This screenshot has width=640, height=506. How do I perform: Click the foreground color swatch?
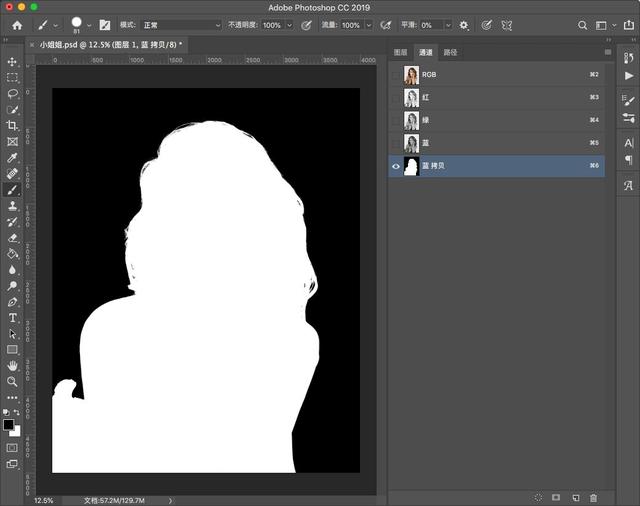[x=9, y=425]
